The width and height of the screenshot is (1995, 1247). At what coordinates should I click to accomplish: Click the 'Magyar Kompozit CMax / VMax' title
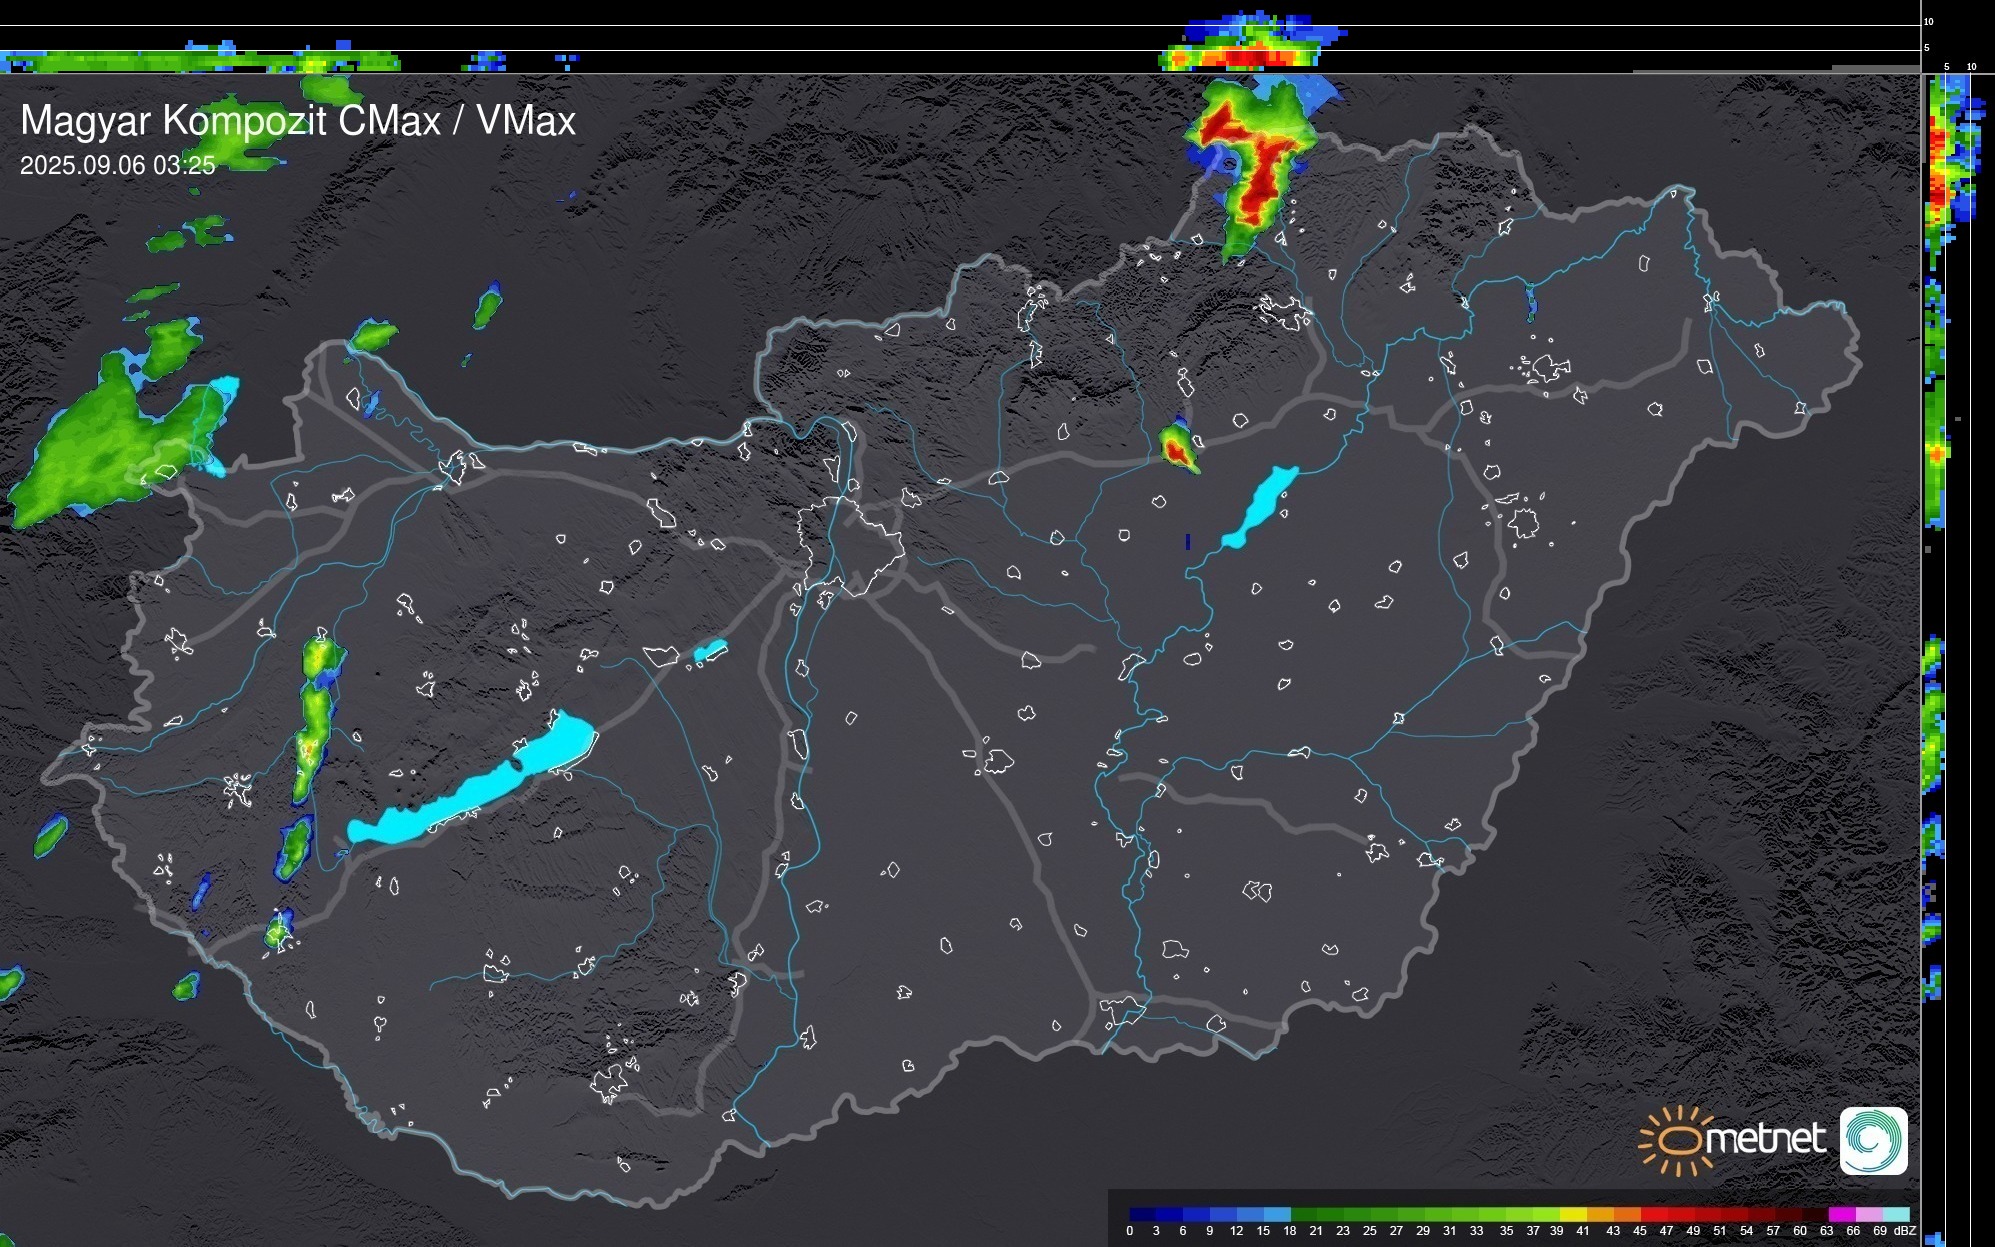click(x=298, y=121)
